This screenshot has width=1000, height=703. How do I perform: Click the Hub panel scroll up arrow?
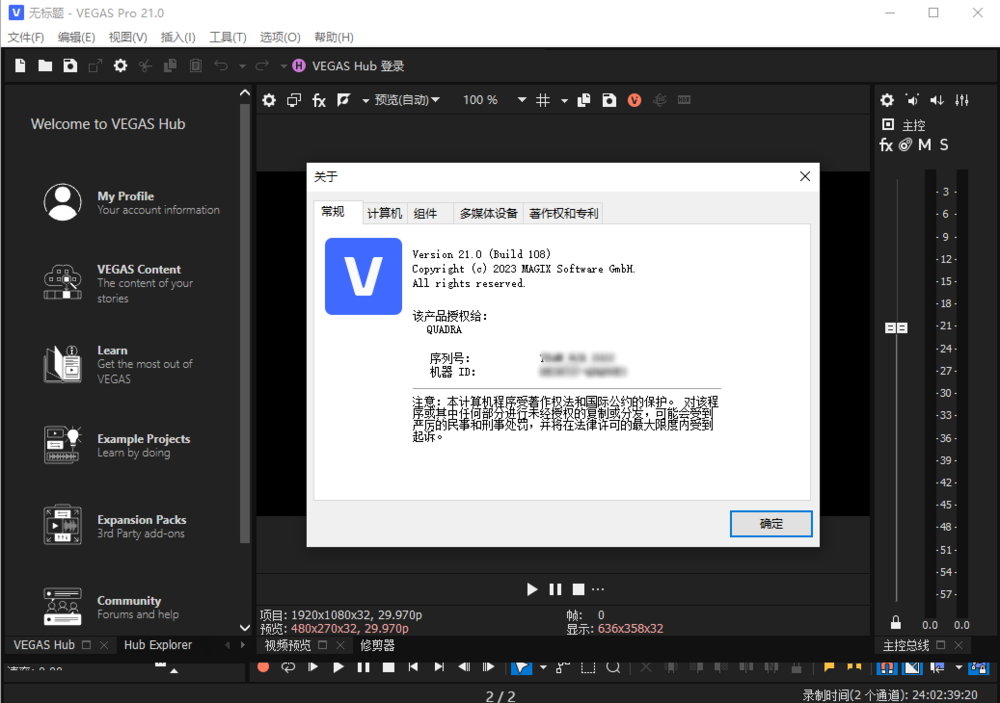coord(245,93)
